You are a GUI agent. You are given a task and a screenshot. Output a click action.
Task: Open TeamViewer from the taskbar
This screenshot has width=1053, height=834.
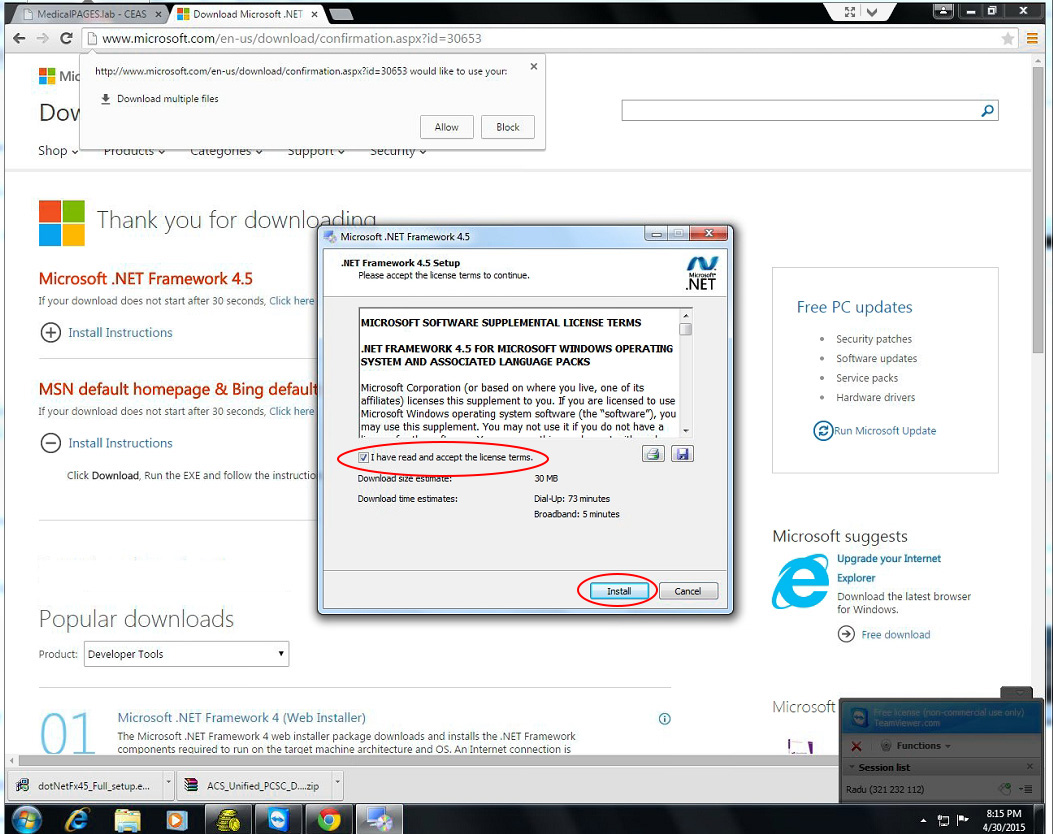(x=278, y=819)
